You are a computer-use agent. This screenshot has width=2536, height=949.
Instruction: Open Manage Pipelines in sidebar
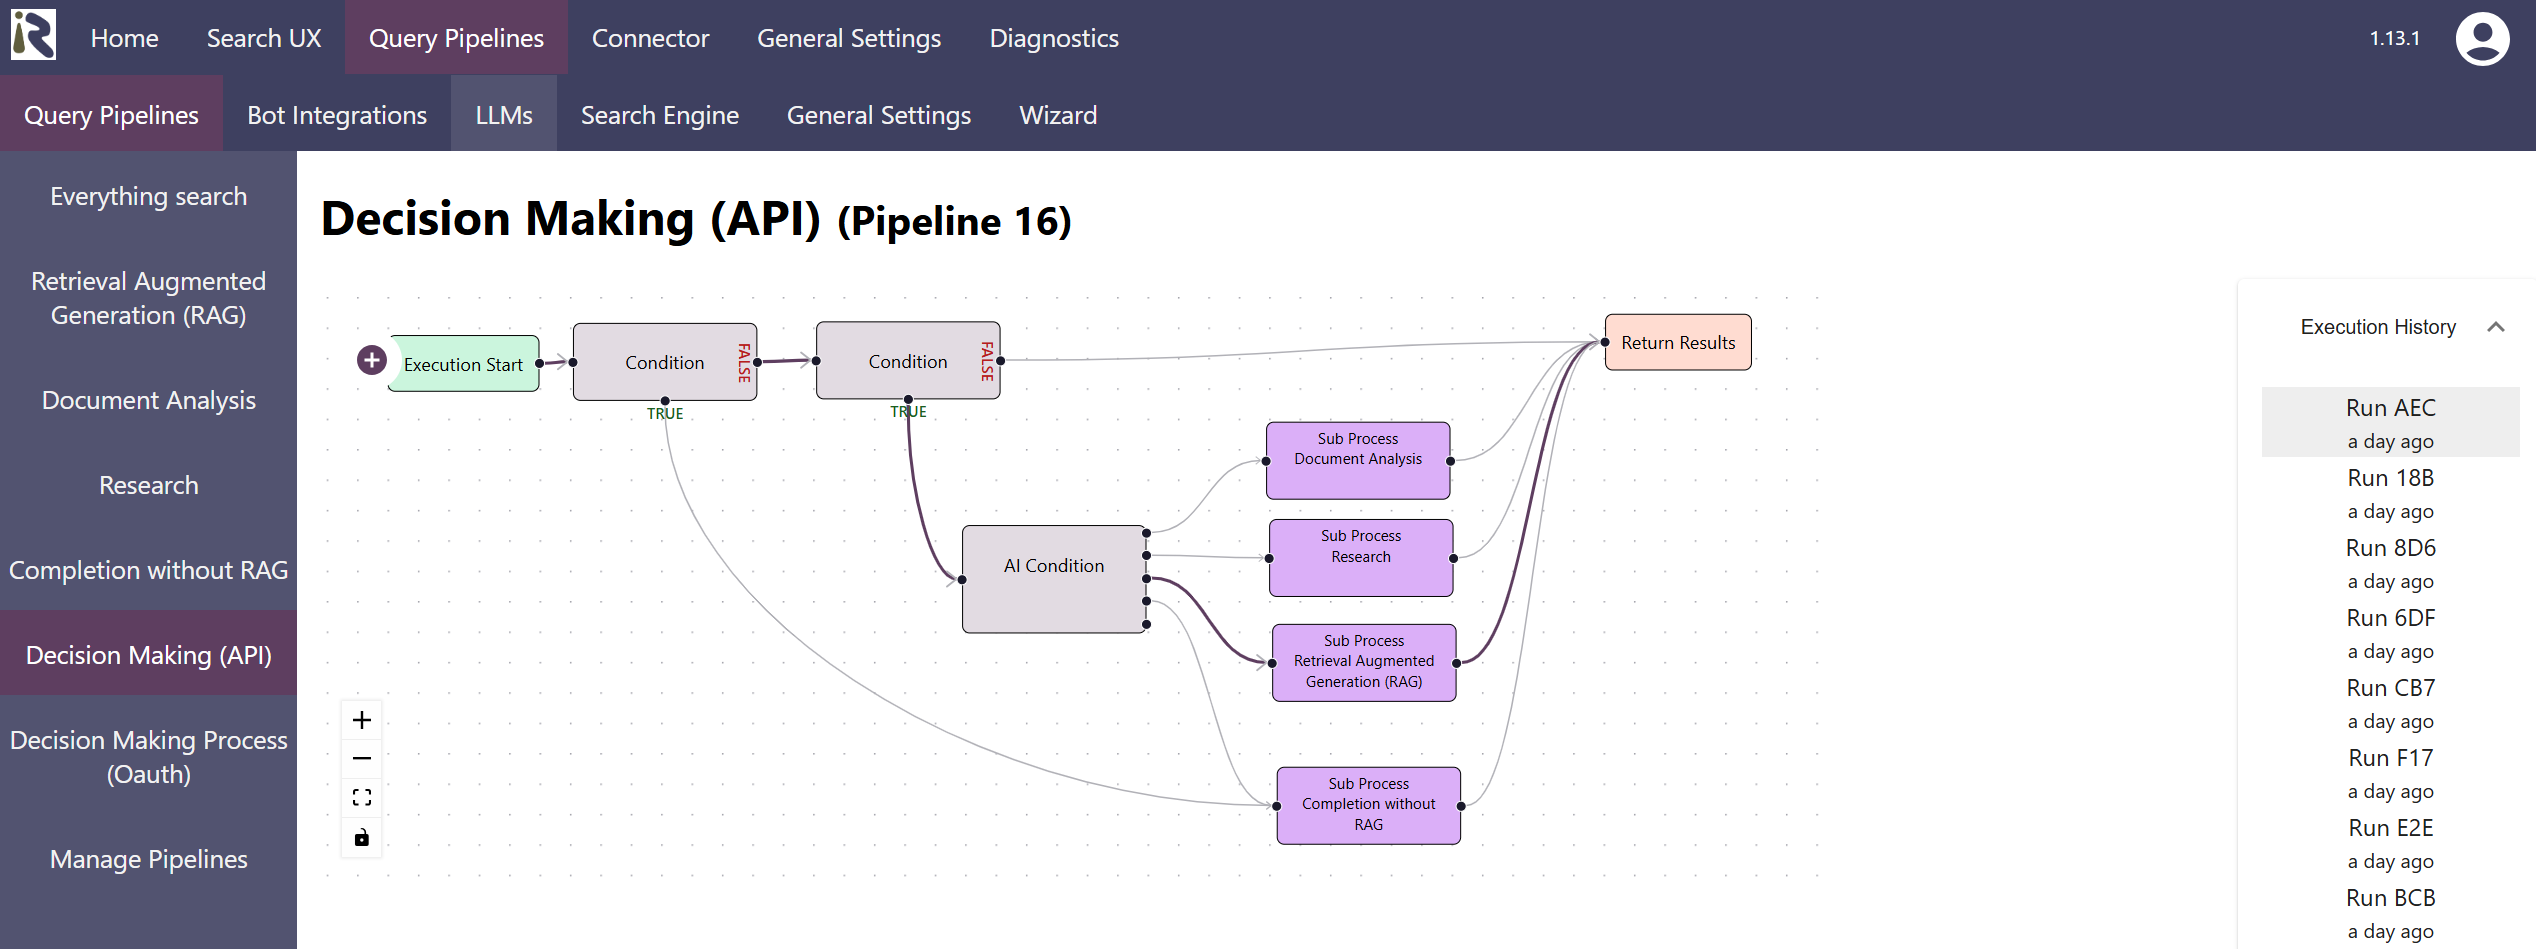148,859
